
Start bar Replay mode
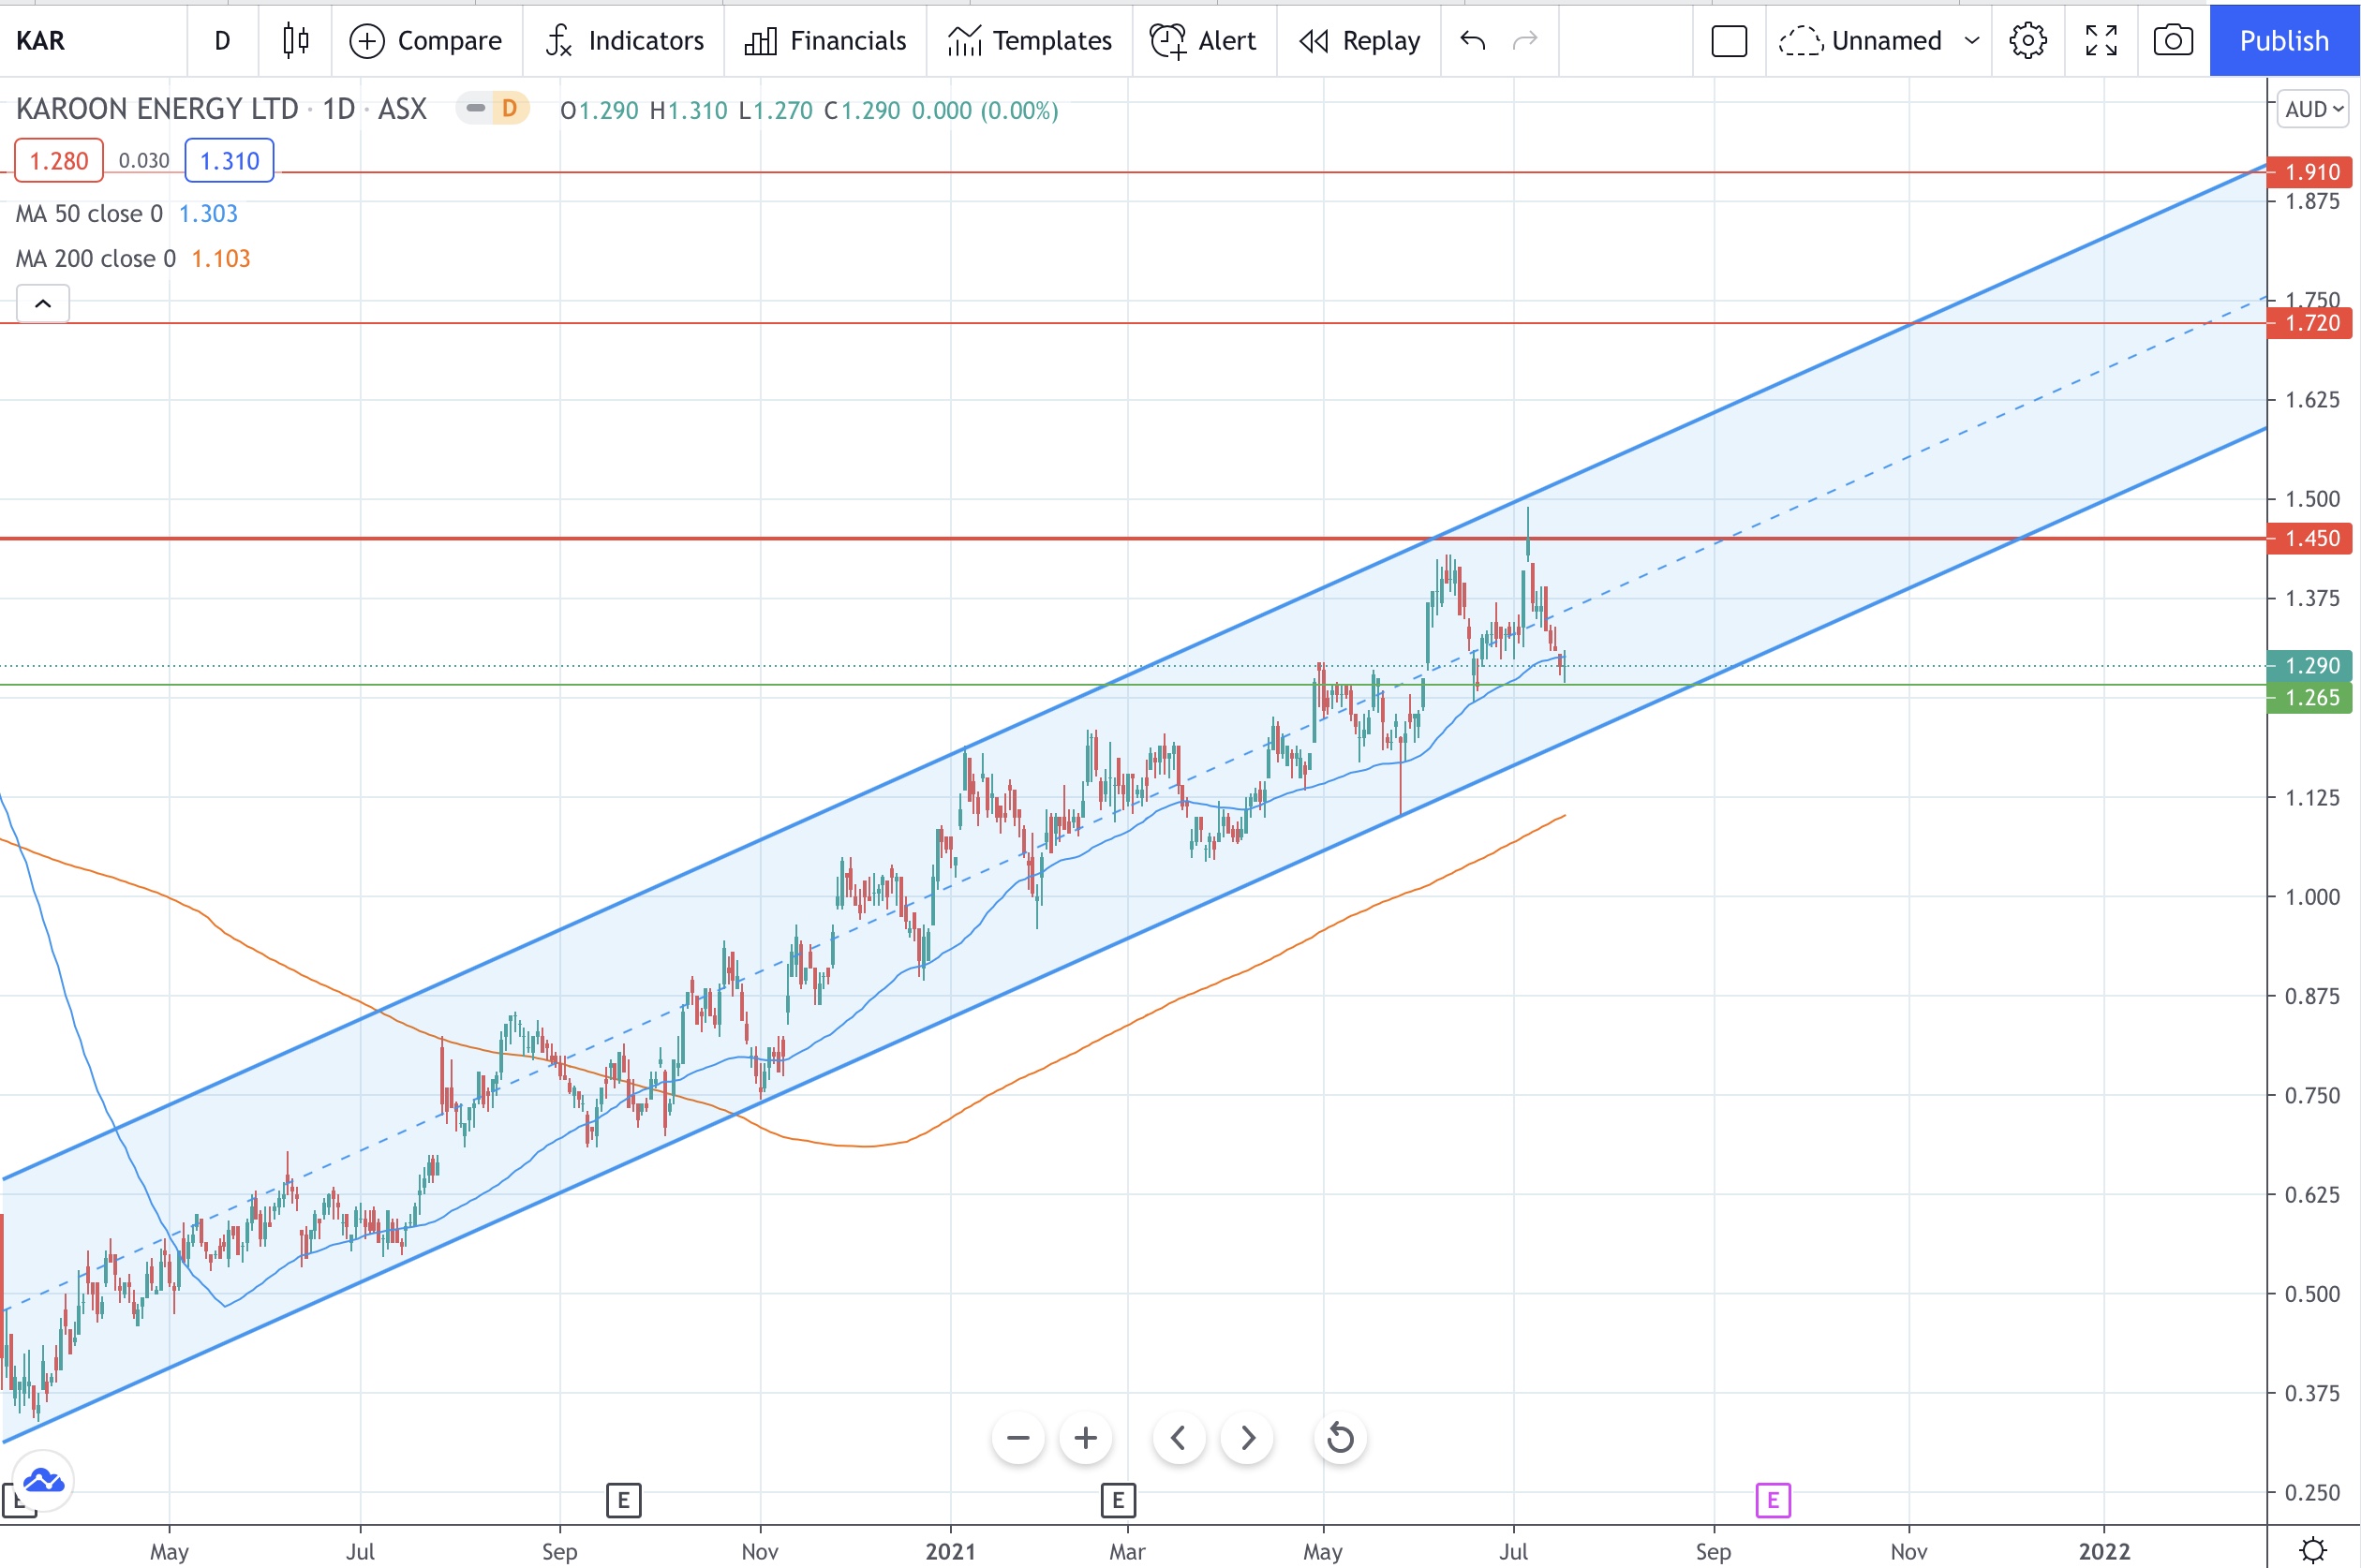1359,41
